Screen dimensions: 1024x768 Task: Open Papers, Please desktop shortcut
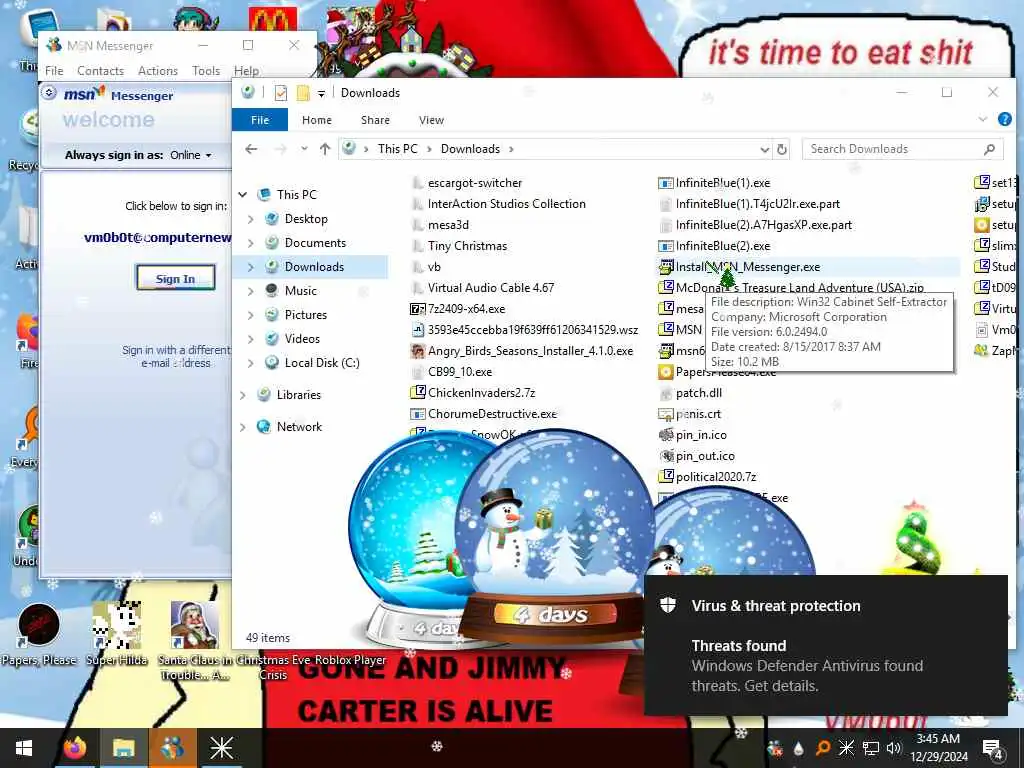pyautogui.click(x=39, y=634)
